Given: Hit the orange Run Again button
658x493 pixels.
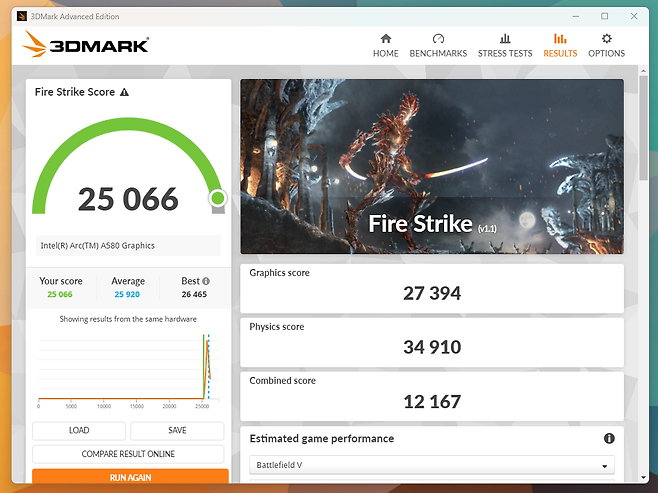Looking at the screenshot, I should (x=130, y=478).
